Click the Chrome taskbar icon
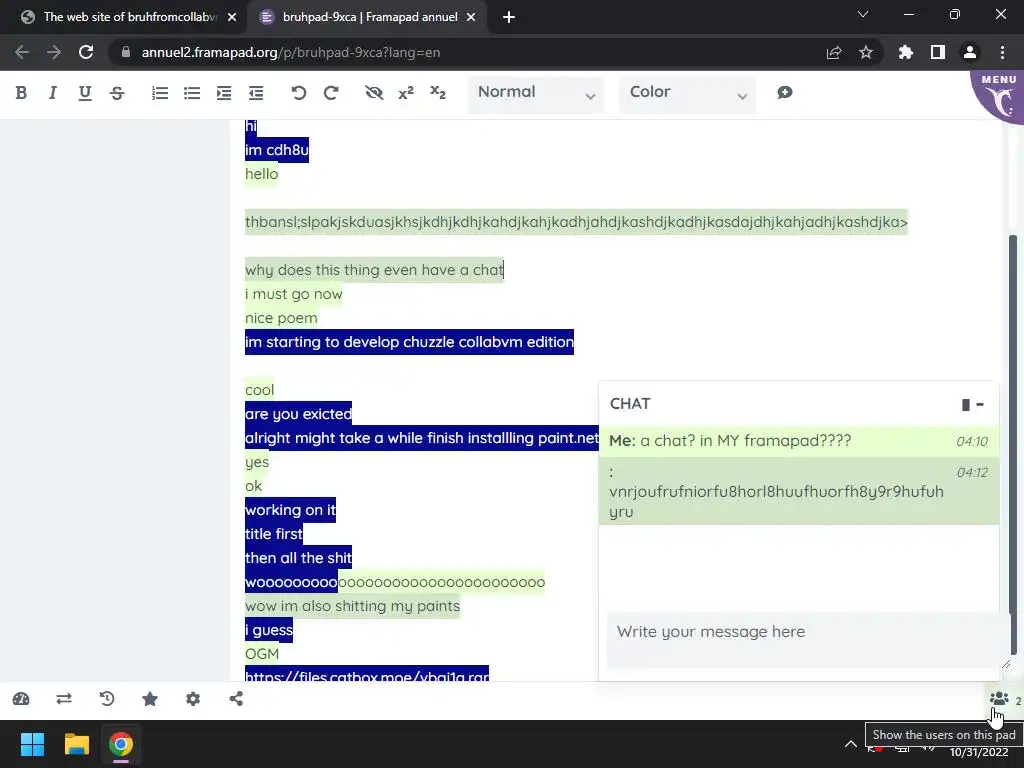The image size is (1024, 768). (121, 744)
